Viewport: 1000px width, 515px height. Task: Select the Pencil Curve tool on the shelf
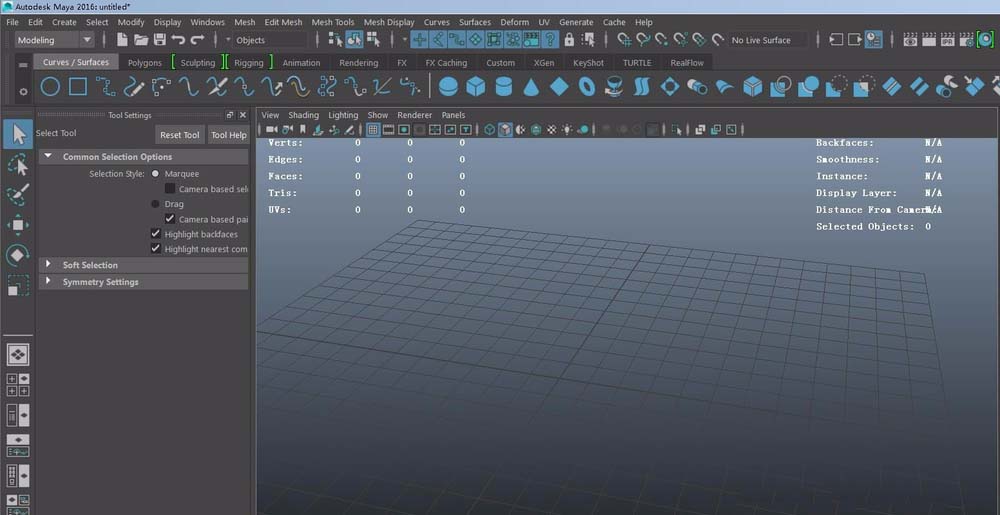coord(134,86)
